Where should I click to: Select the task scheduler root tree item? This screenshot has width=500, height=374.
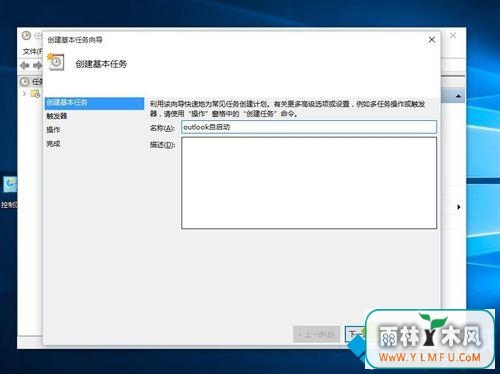point(31,81)
